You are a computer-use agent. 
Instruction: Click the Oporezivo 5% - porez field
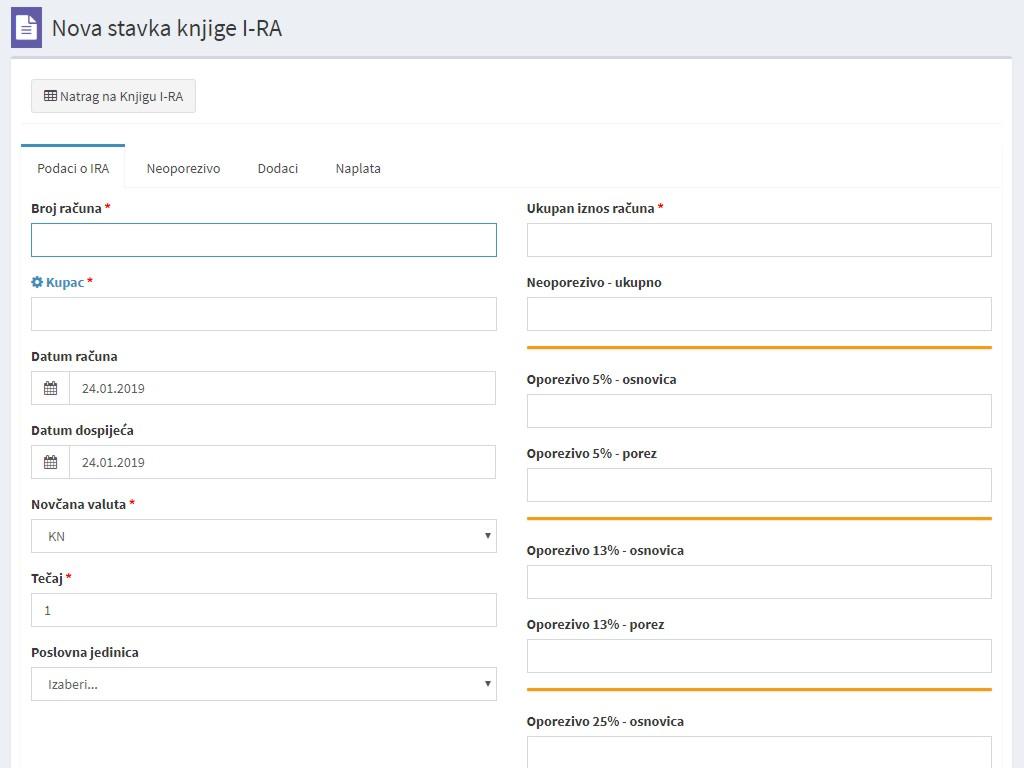pyautogui.click(x=759, y=485)
